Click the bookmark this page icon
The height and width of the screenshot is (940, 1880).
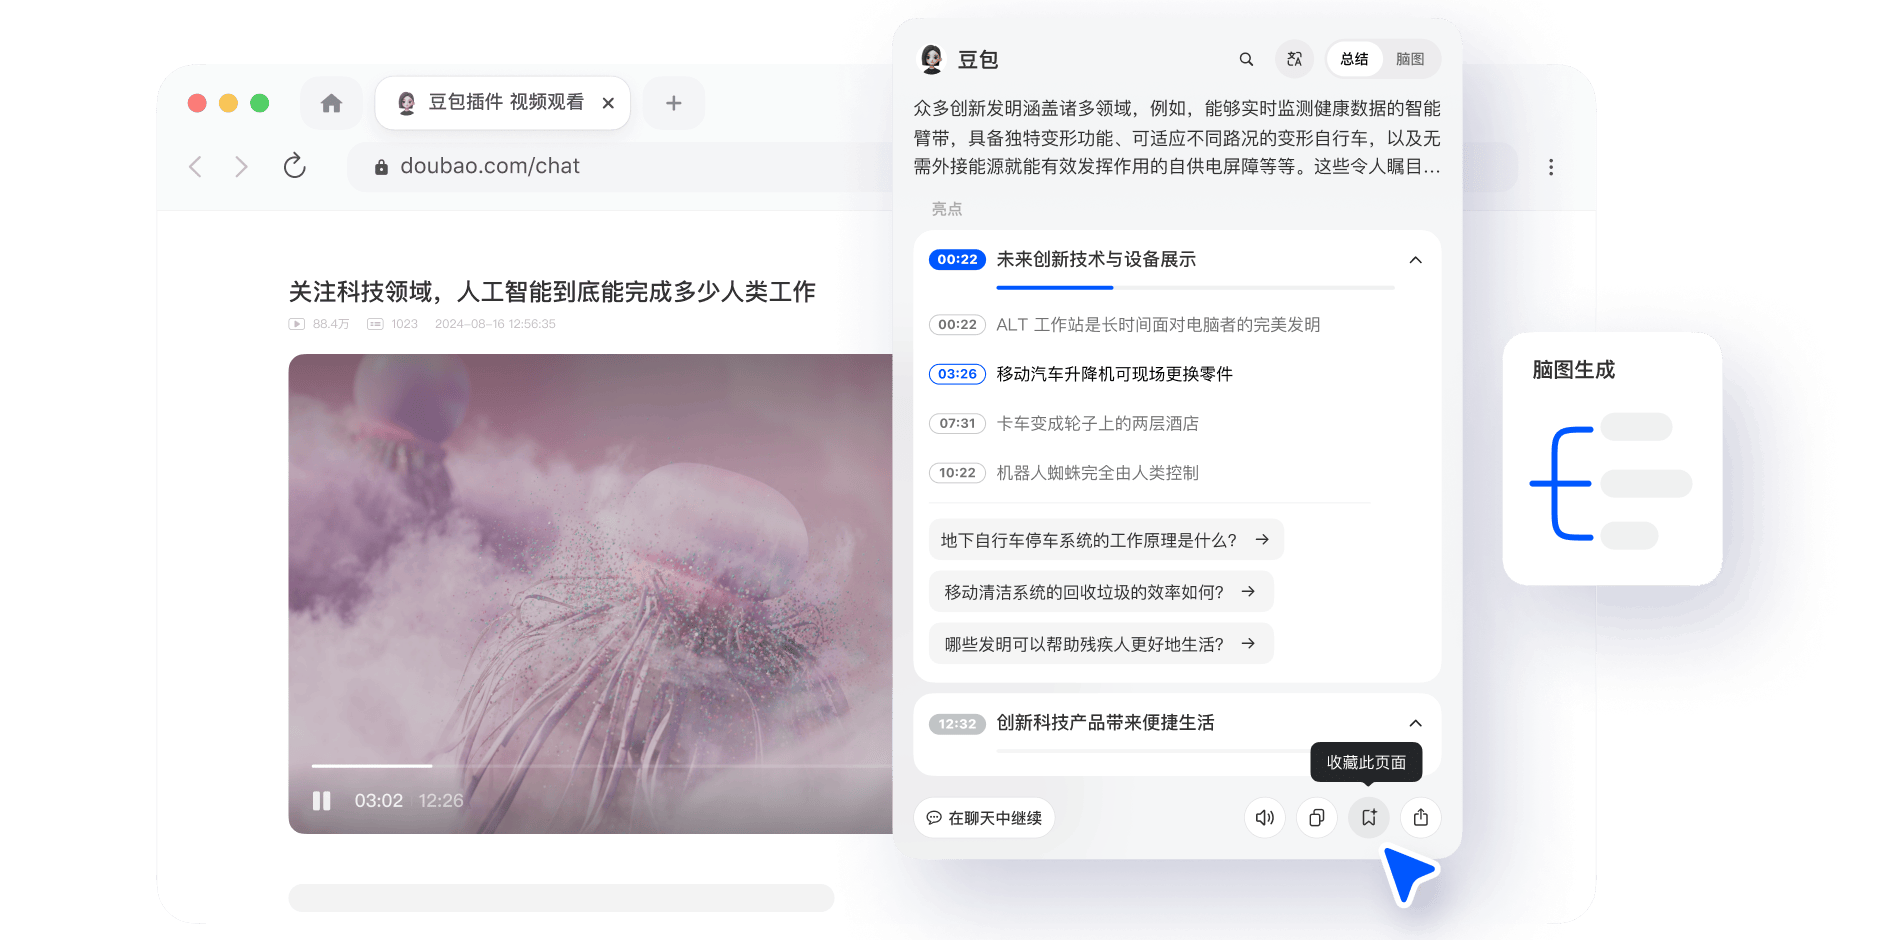coord(1369,817)
